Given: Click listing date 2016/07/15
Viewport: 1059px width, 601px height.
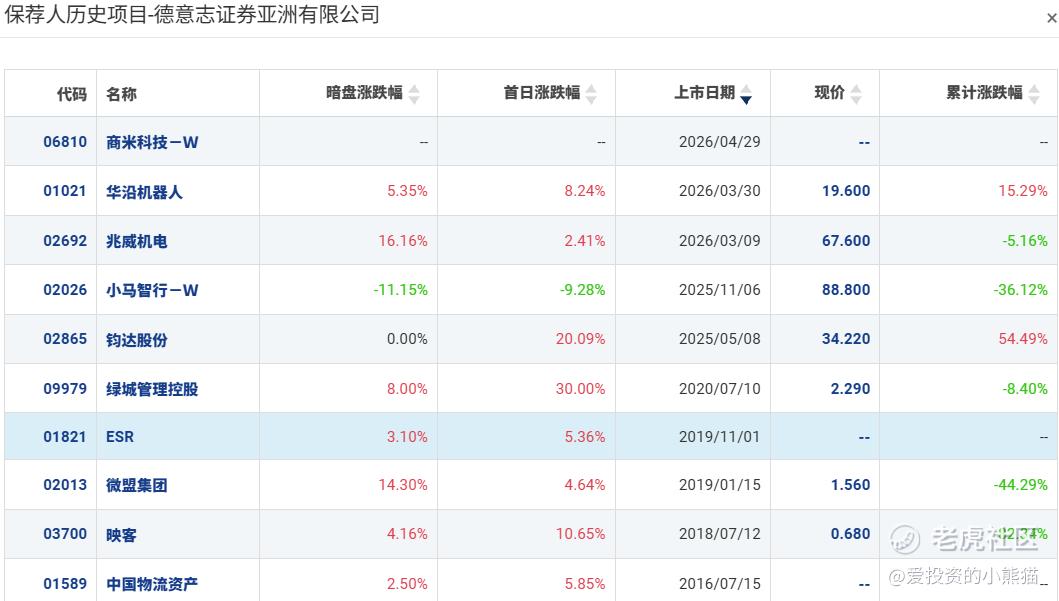Looking at the screenshot, I should (719, 583).
